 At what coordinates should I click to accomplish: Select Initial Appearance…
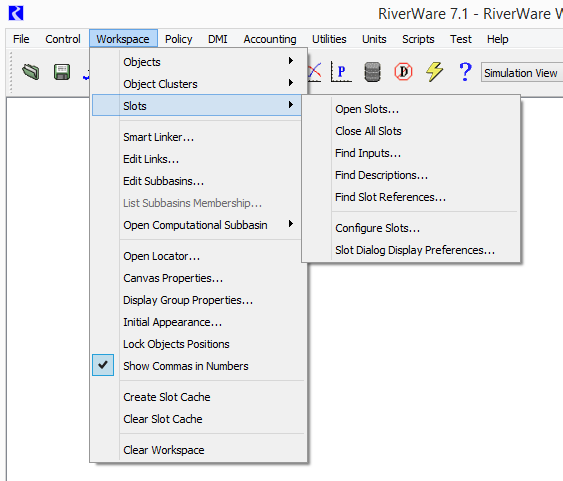tap(196, 322)
